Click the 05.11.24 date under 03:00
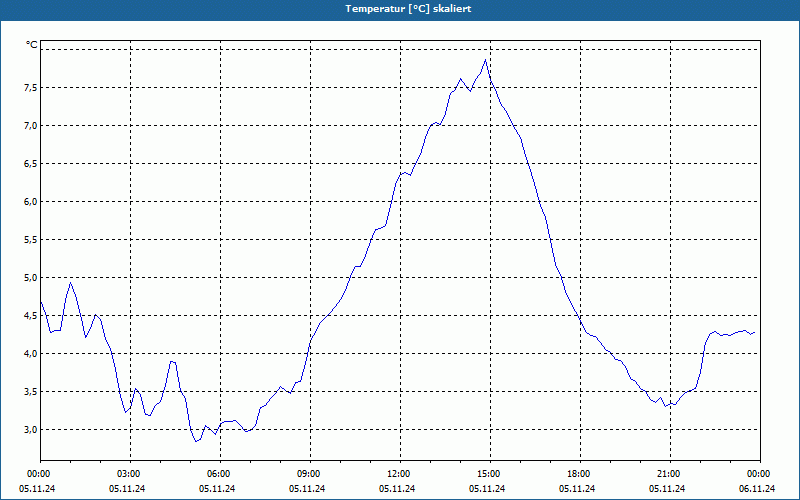The width and height of the screenshot is (800, 500). pyautogui.click(x=127, y=489)
